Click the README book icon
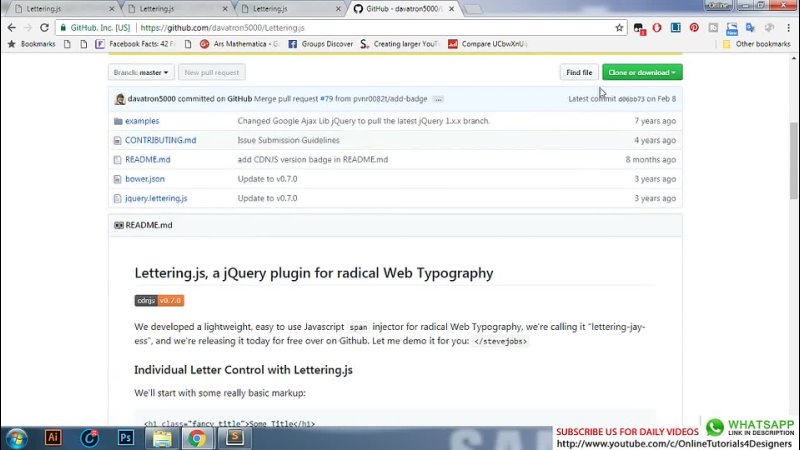Image resolution: width=800 pixels, height=450 pixels. pyautogui.click(x=118, y=225)
